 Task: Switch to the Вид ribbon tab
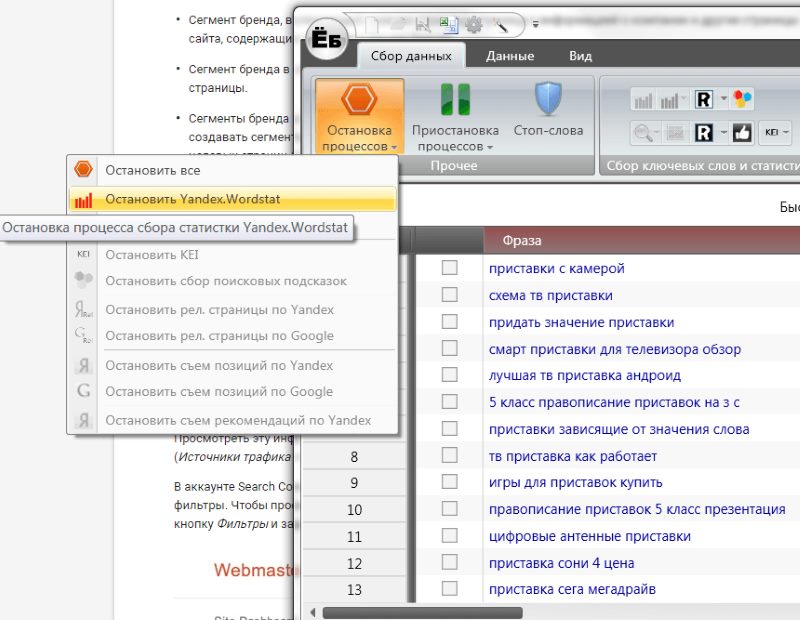(580, 56)
